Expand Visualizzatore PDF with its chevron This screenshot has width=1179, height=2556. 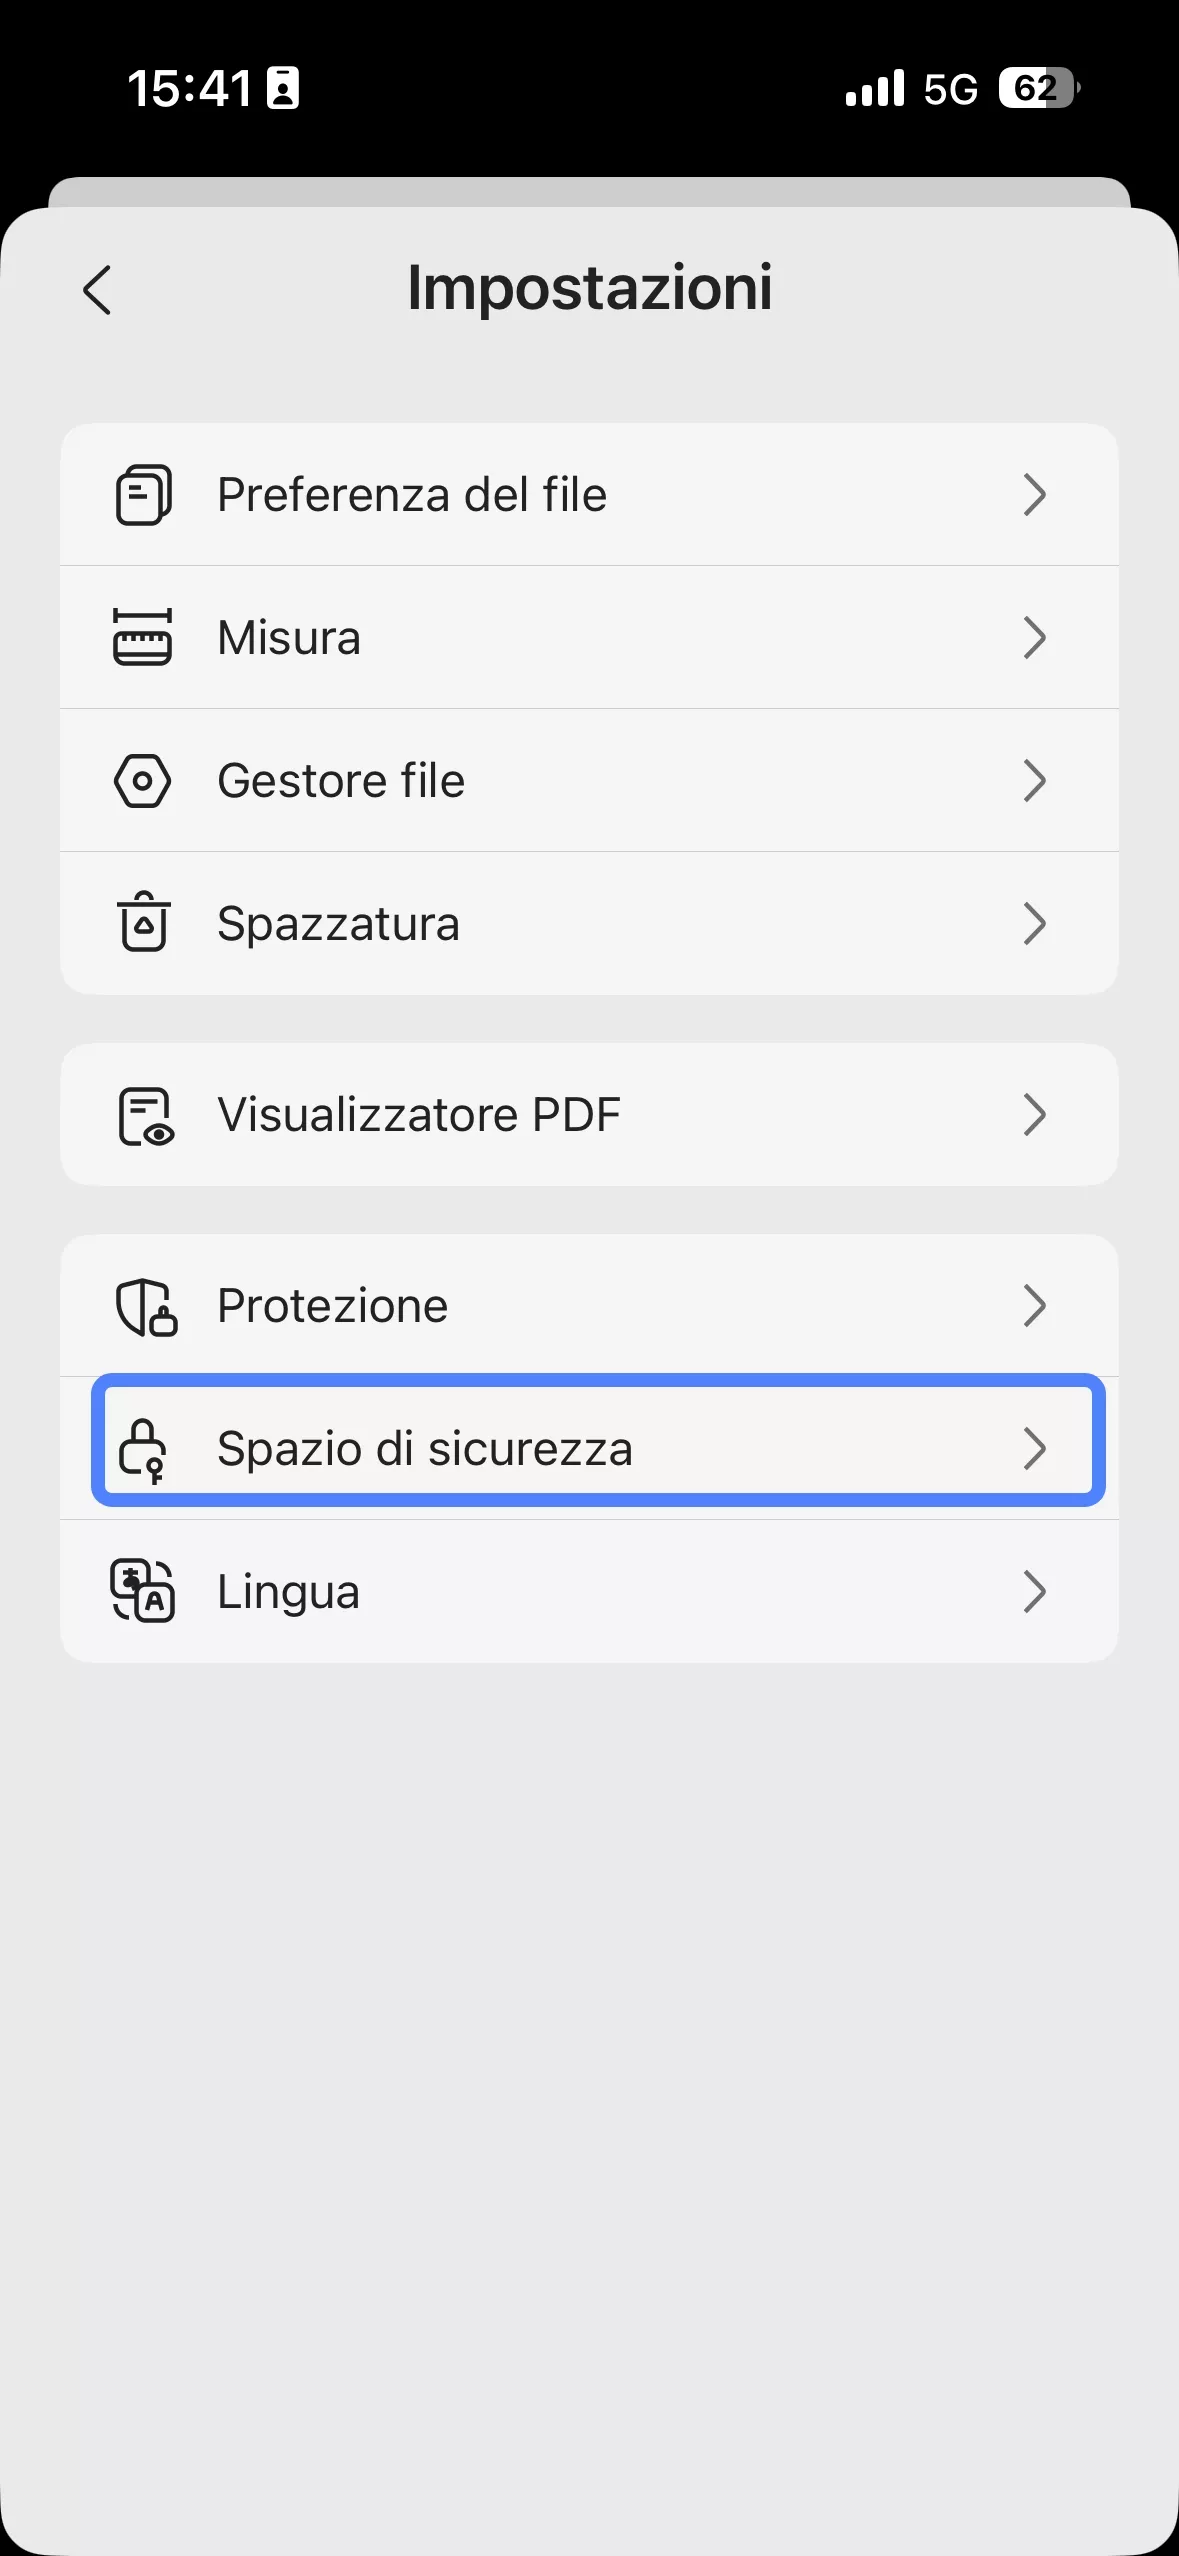[1035, 1114]
